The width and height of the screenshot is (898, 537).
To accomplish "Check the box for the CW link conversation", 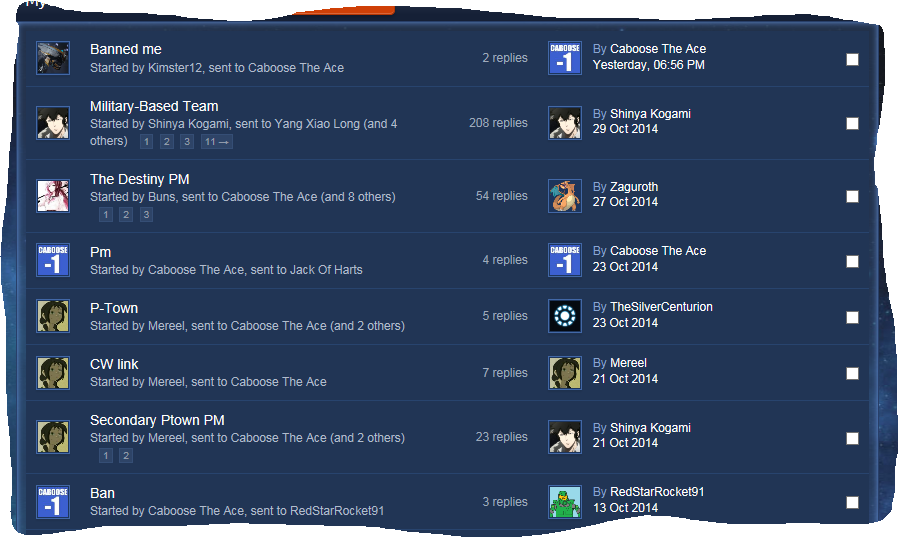I will point(852,373).
